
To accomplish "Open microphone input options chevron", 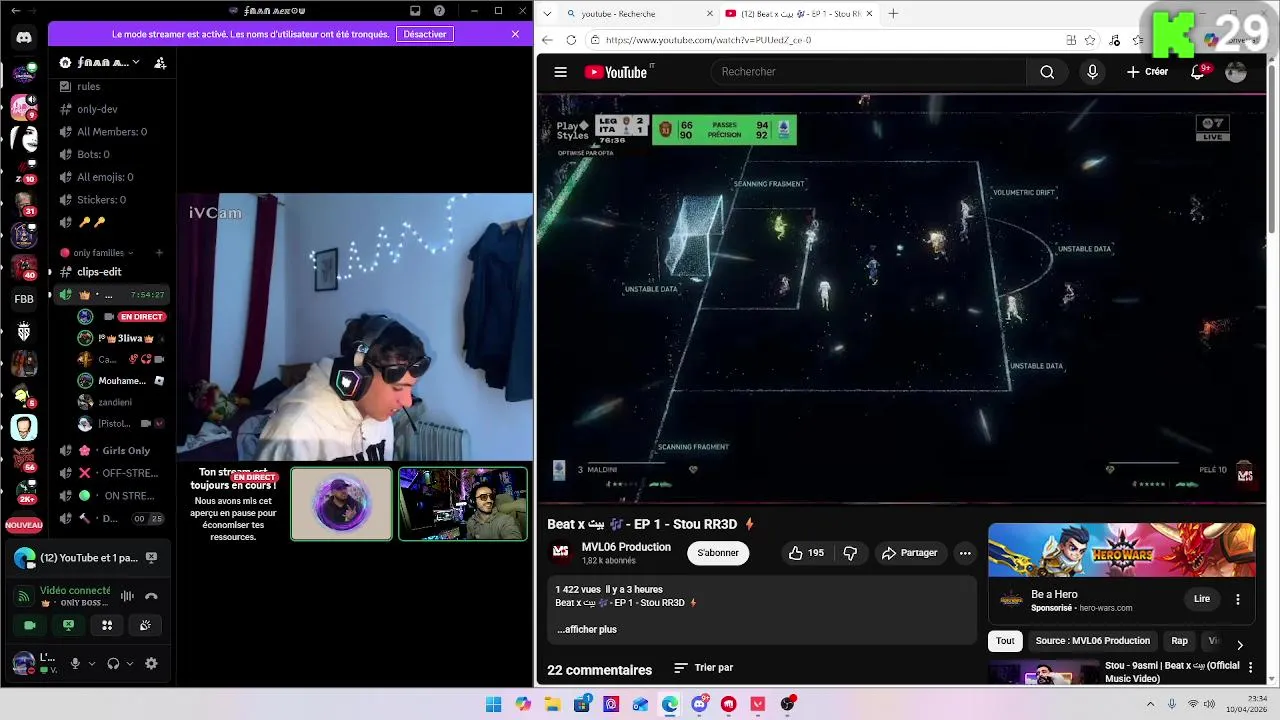I will 92,663.
